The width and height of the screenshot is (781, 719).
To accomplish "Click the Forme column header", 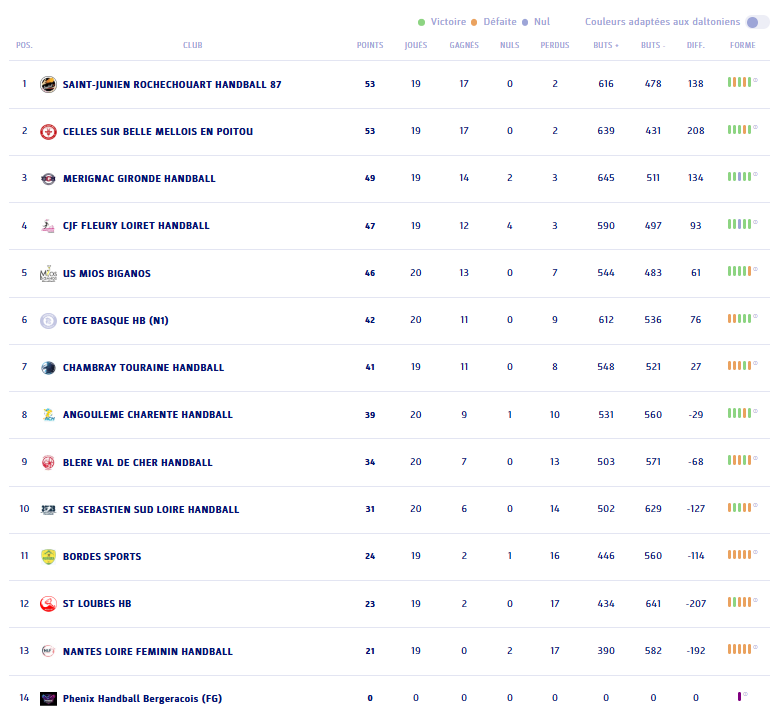I will 742,45.
